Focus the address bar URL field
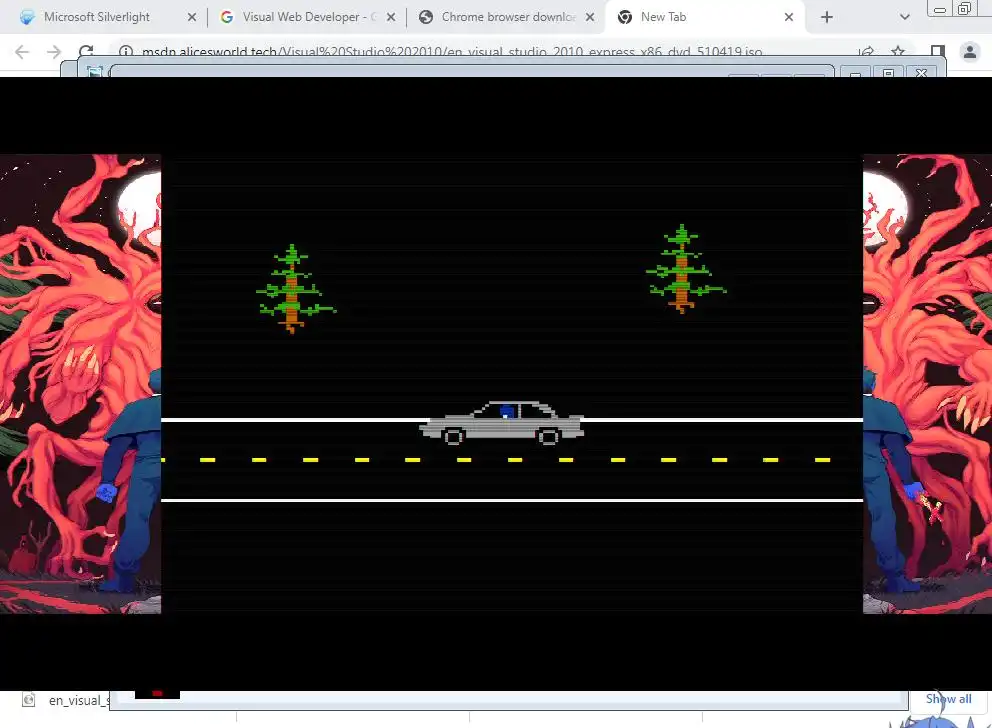Viewport: 992px width, 728px height. click(x=452, y=52)
